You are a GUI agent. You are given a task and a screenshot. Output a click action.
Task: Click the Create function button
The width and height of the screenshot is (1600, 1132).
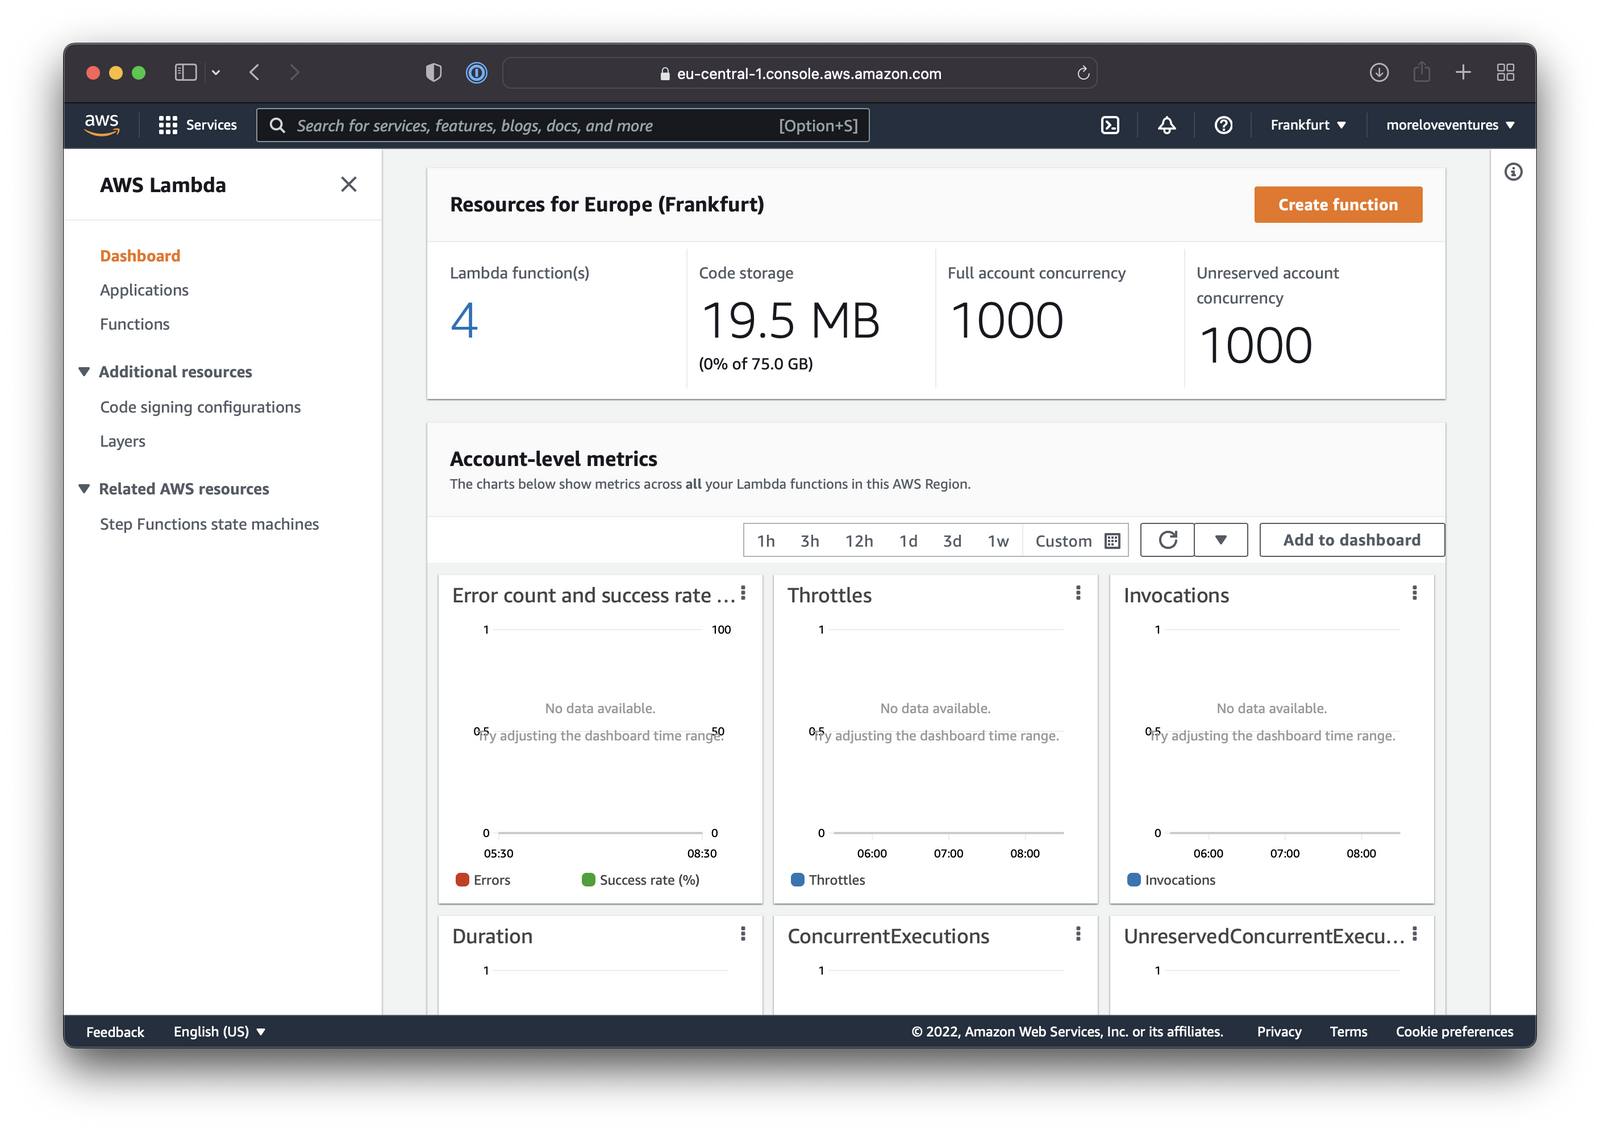coord(1337,204)
